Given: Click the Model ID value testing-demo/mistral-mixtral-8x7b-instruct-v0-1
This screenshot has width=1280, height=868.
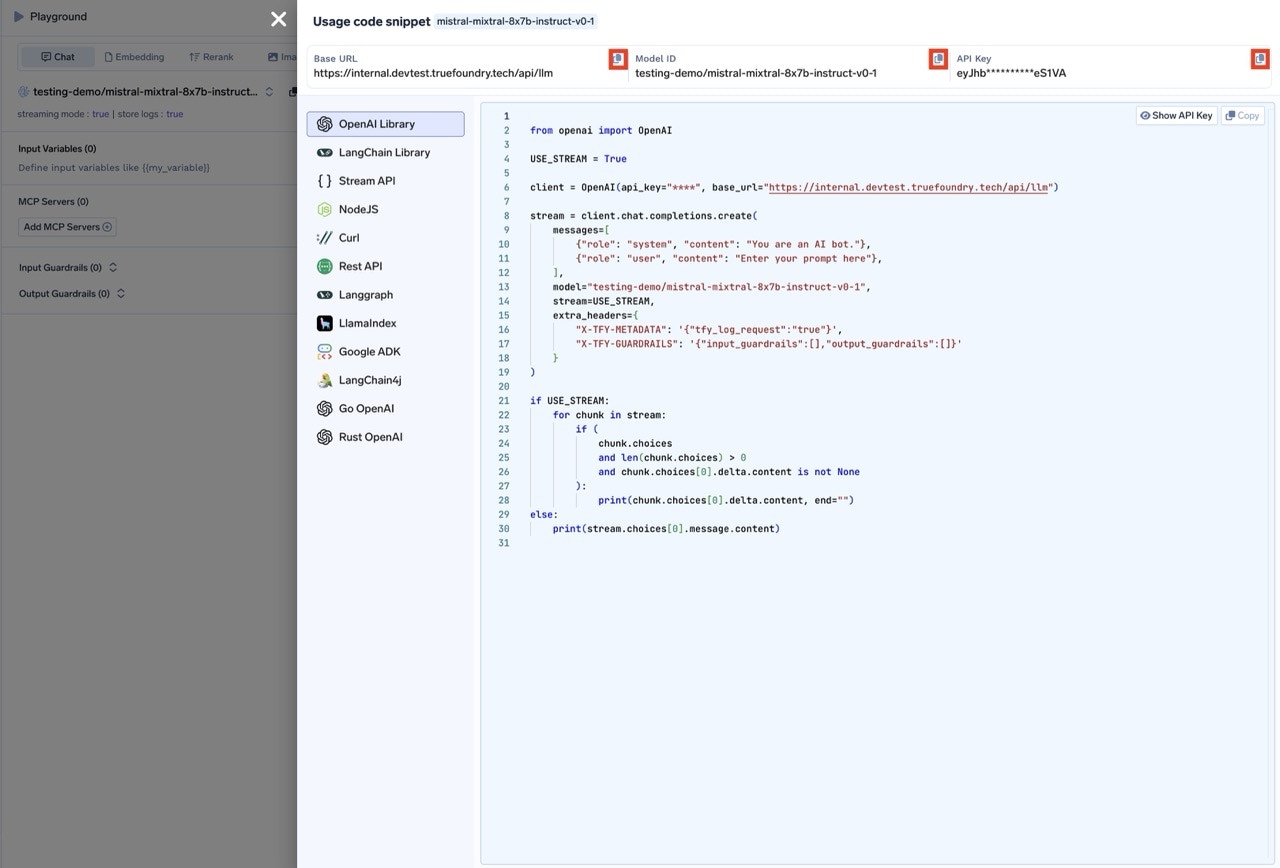Looking at the screenshot, I should [756, 73].
